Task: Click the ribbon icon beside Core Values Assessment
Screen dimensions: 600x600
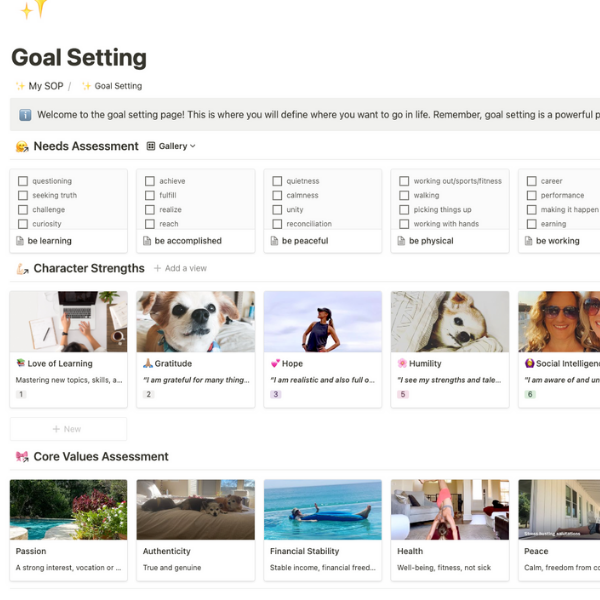Action: [x=21, y=457]
